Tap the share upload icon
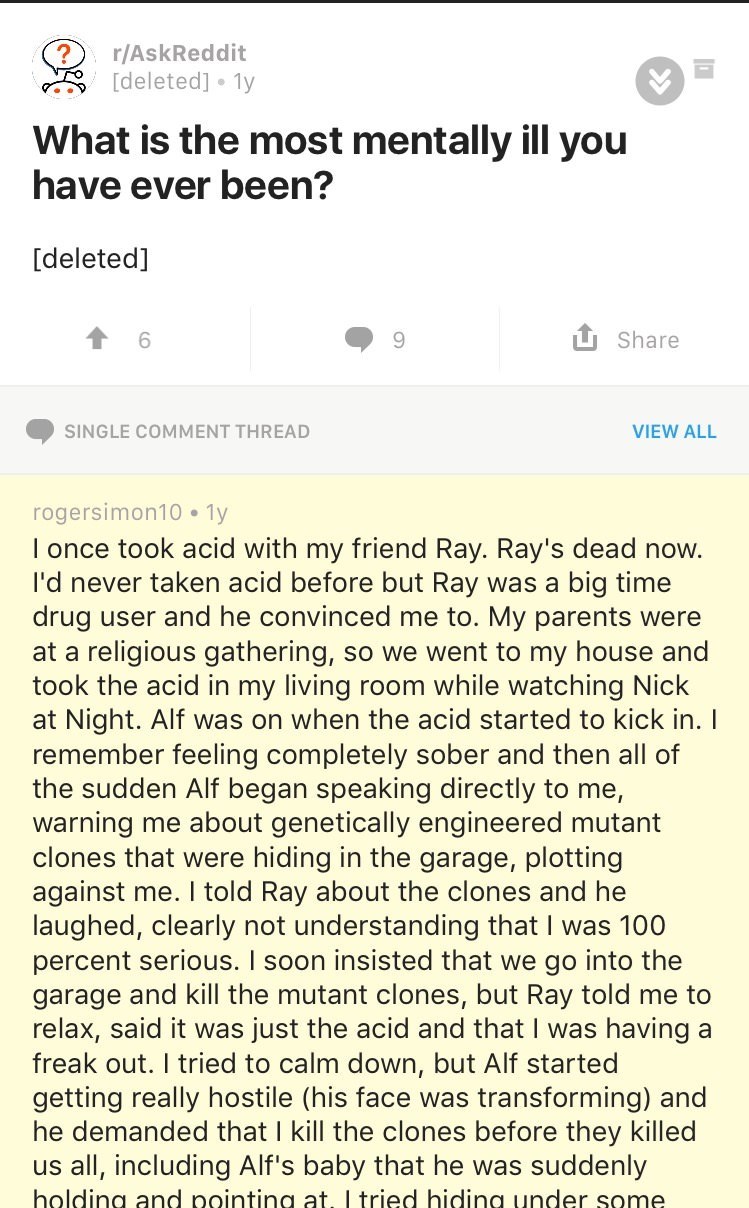 pos(584,340)
